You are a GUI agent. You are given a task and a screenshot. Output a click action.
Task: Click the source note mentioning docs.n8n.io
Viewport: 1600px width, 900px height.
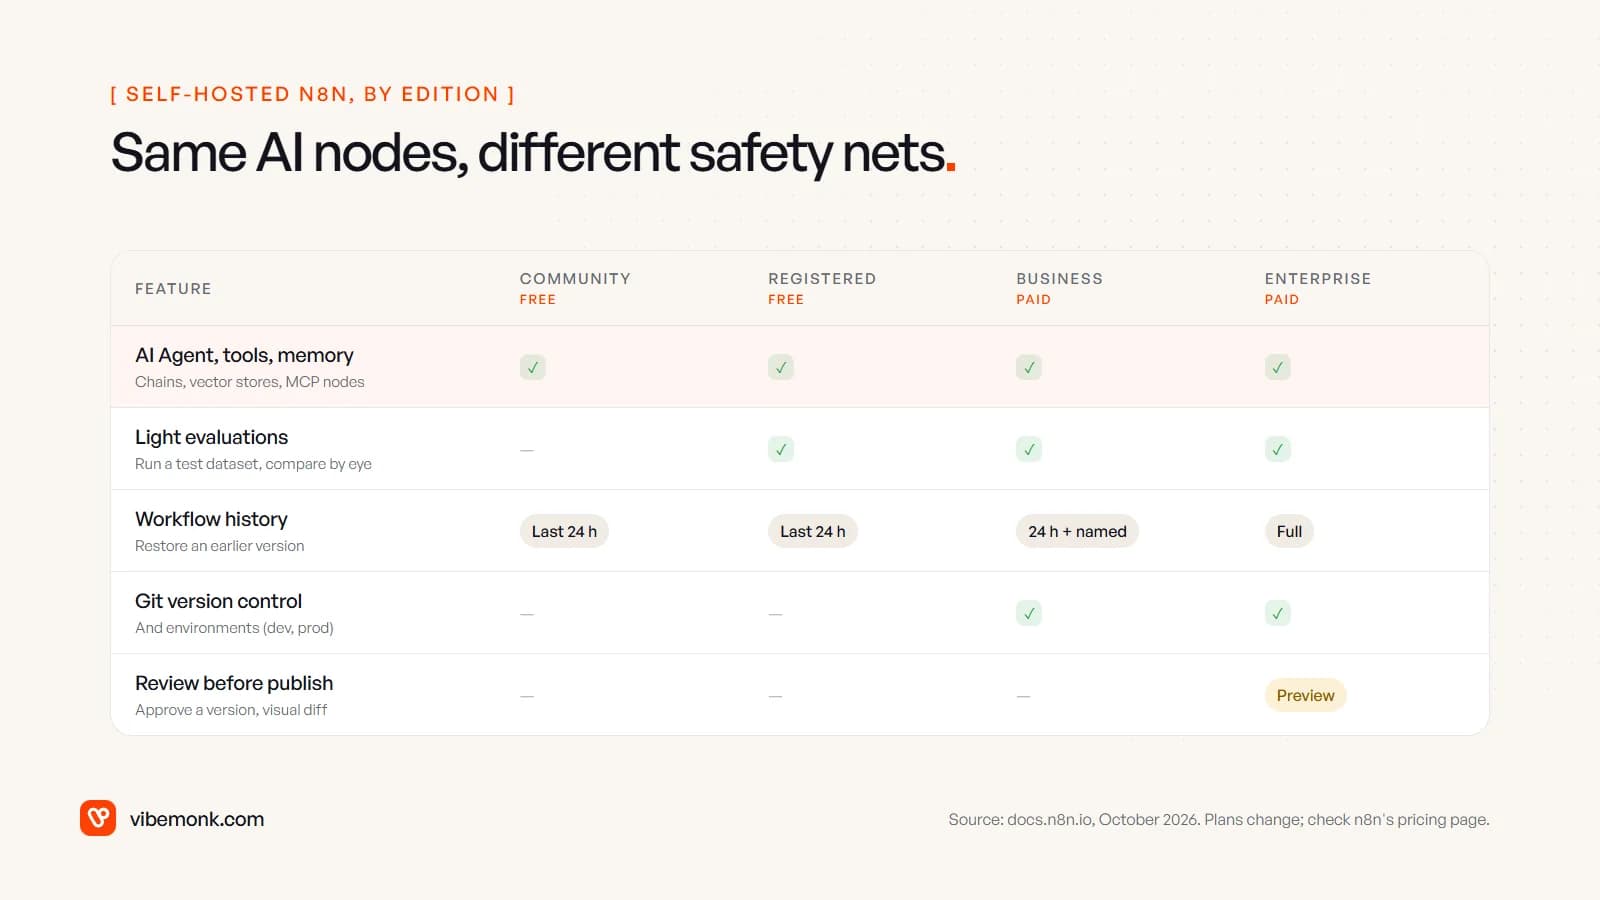point(1218,819)
